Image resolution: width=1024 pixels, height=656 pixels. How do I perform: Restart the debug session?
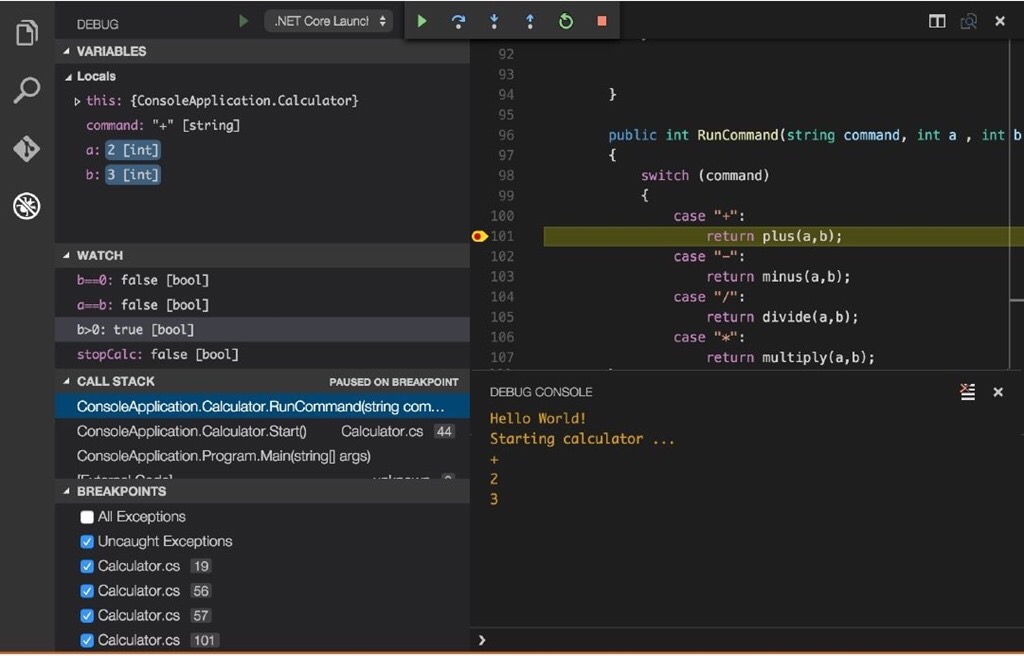(x=566, y=21)
